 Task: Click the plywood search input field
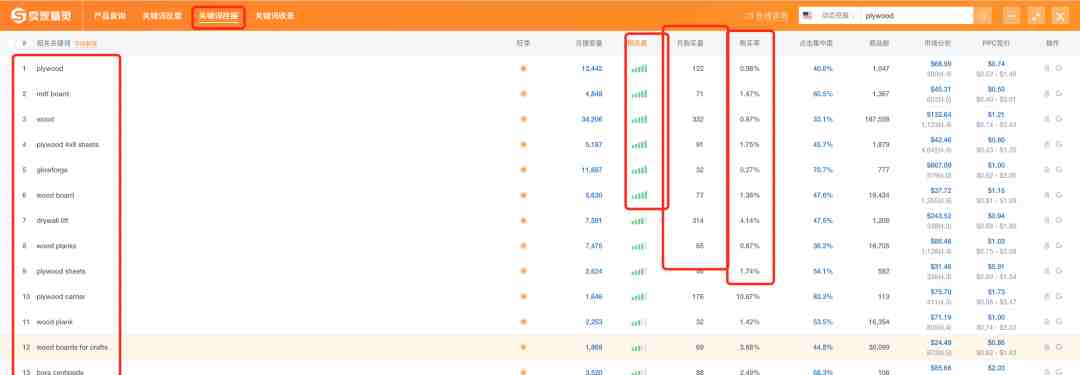tap(917, 16)
